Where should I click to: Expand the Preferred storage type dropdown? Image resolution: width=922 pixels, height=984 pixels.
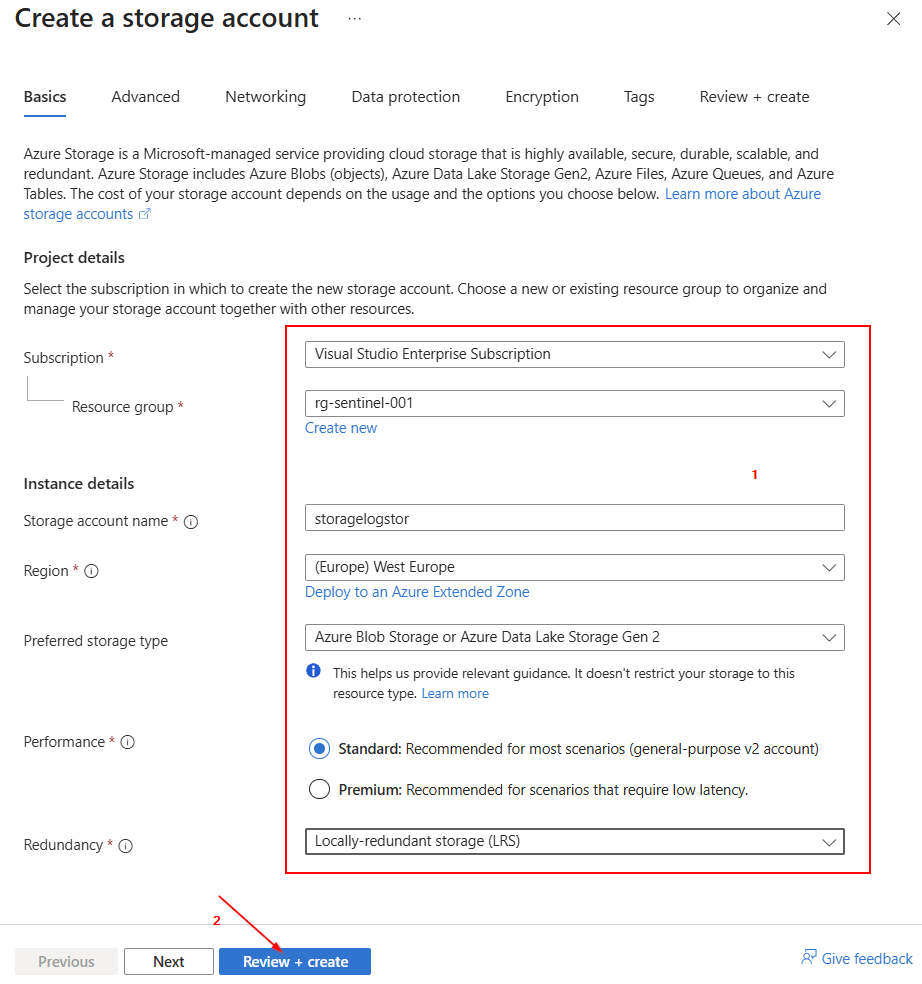pyautogui.click(x=574, y=637)
